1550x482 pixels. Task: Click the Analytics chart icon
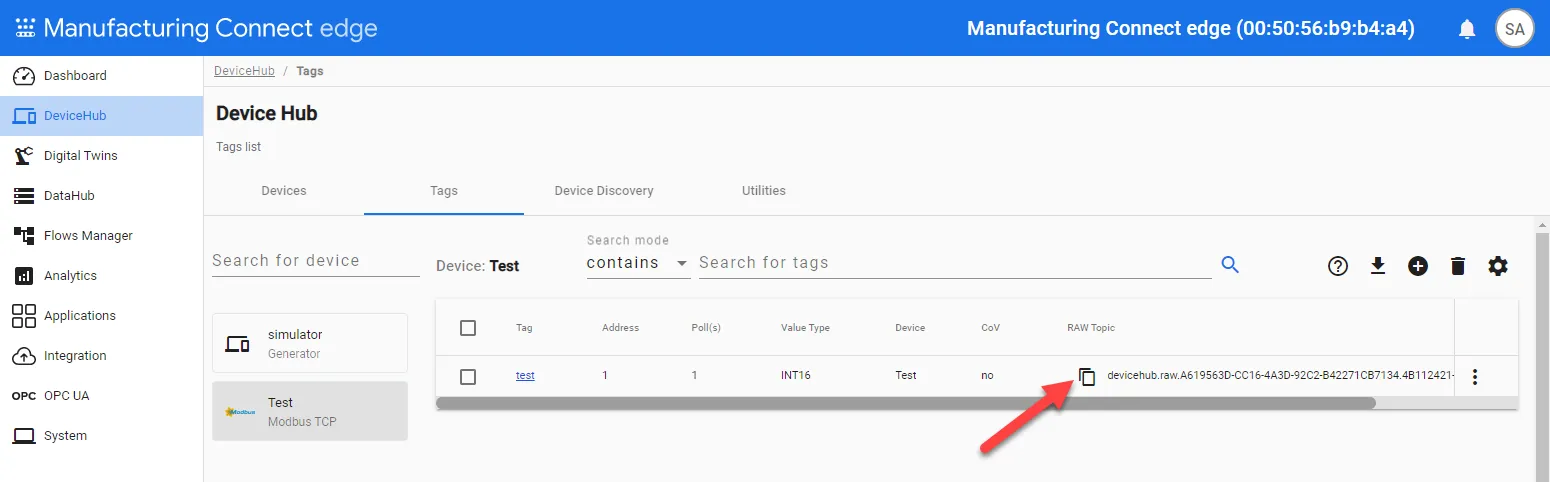[x=24, y=276]
